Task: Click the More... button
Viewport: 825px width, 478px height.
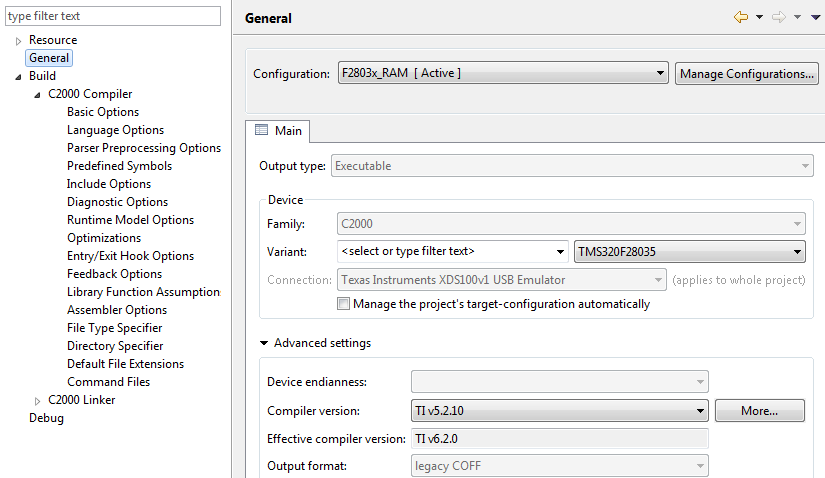Action: pos(759,410)
